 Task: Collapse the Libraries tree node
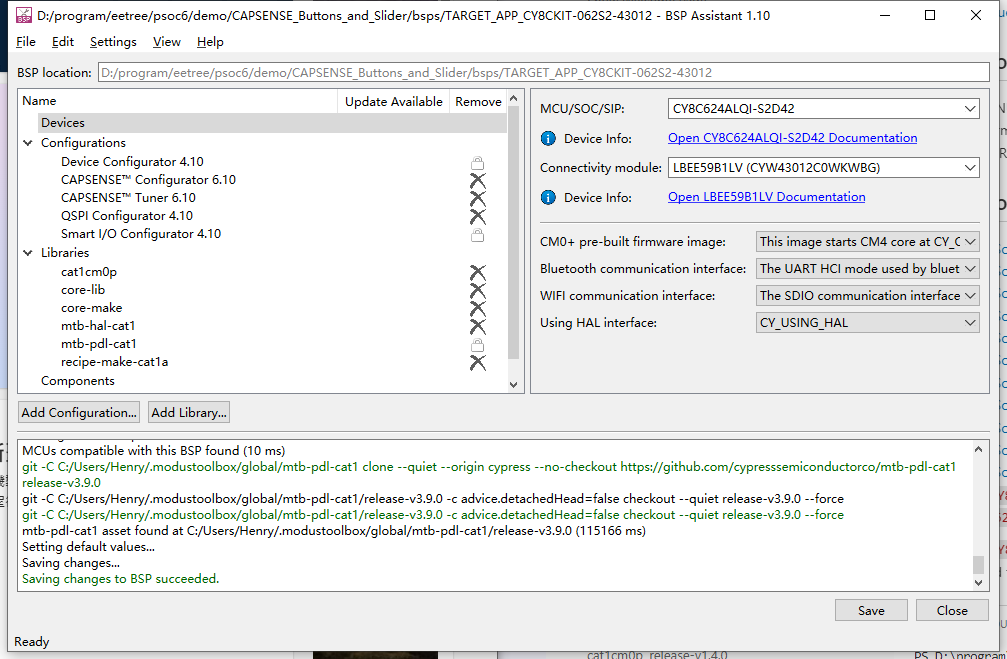(28, 252)
